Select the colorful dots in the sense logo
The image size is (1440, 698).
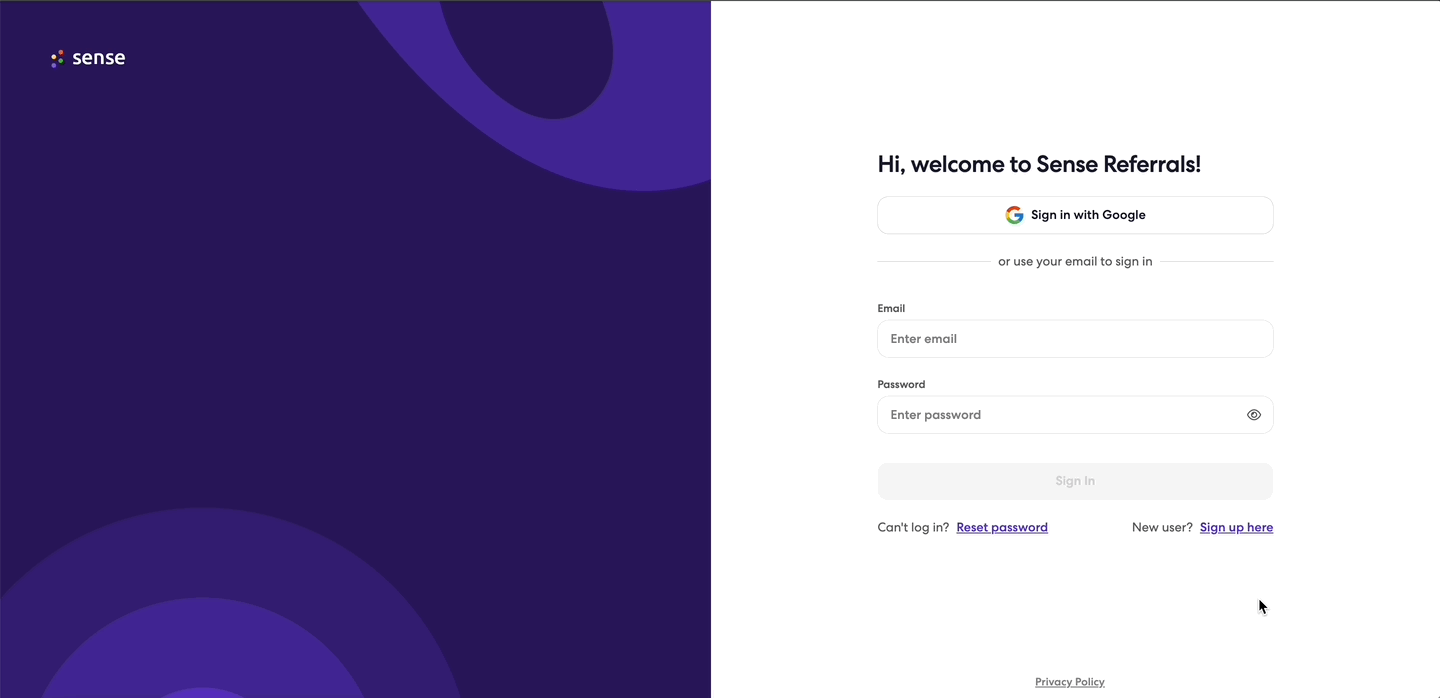56,58
